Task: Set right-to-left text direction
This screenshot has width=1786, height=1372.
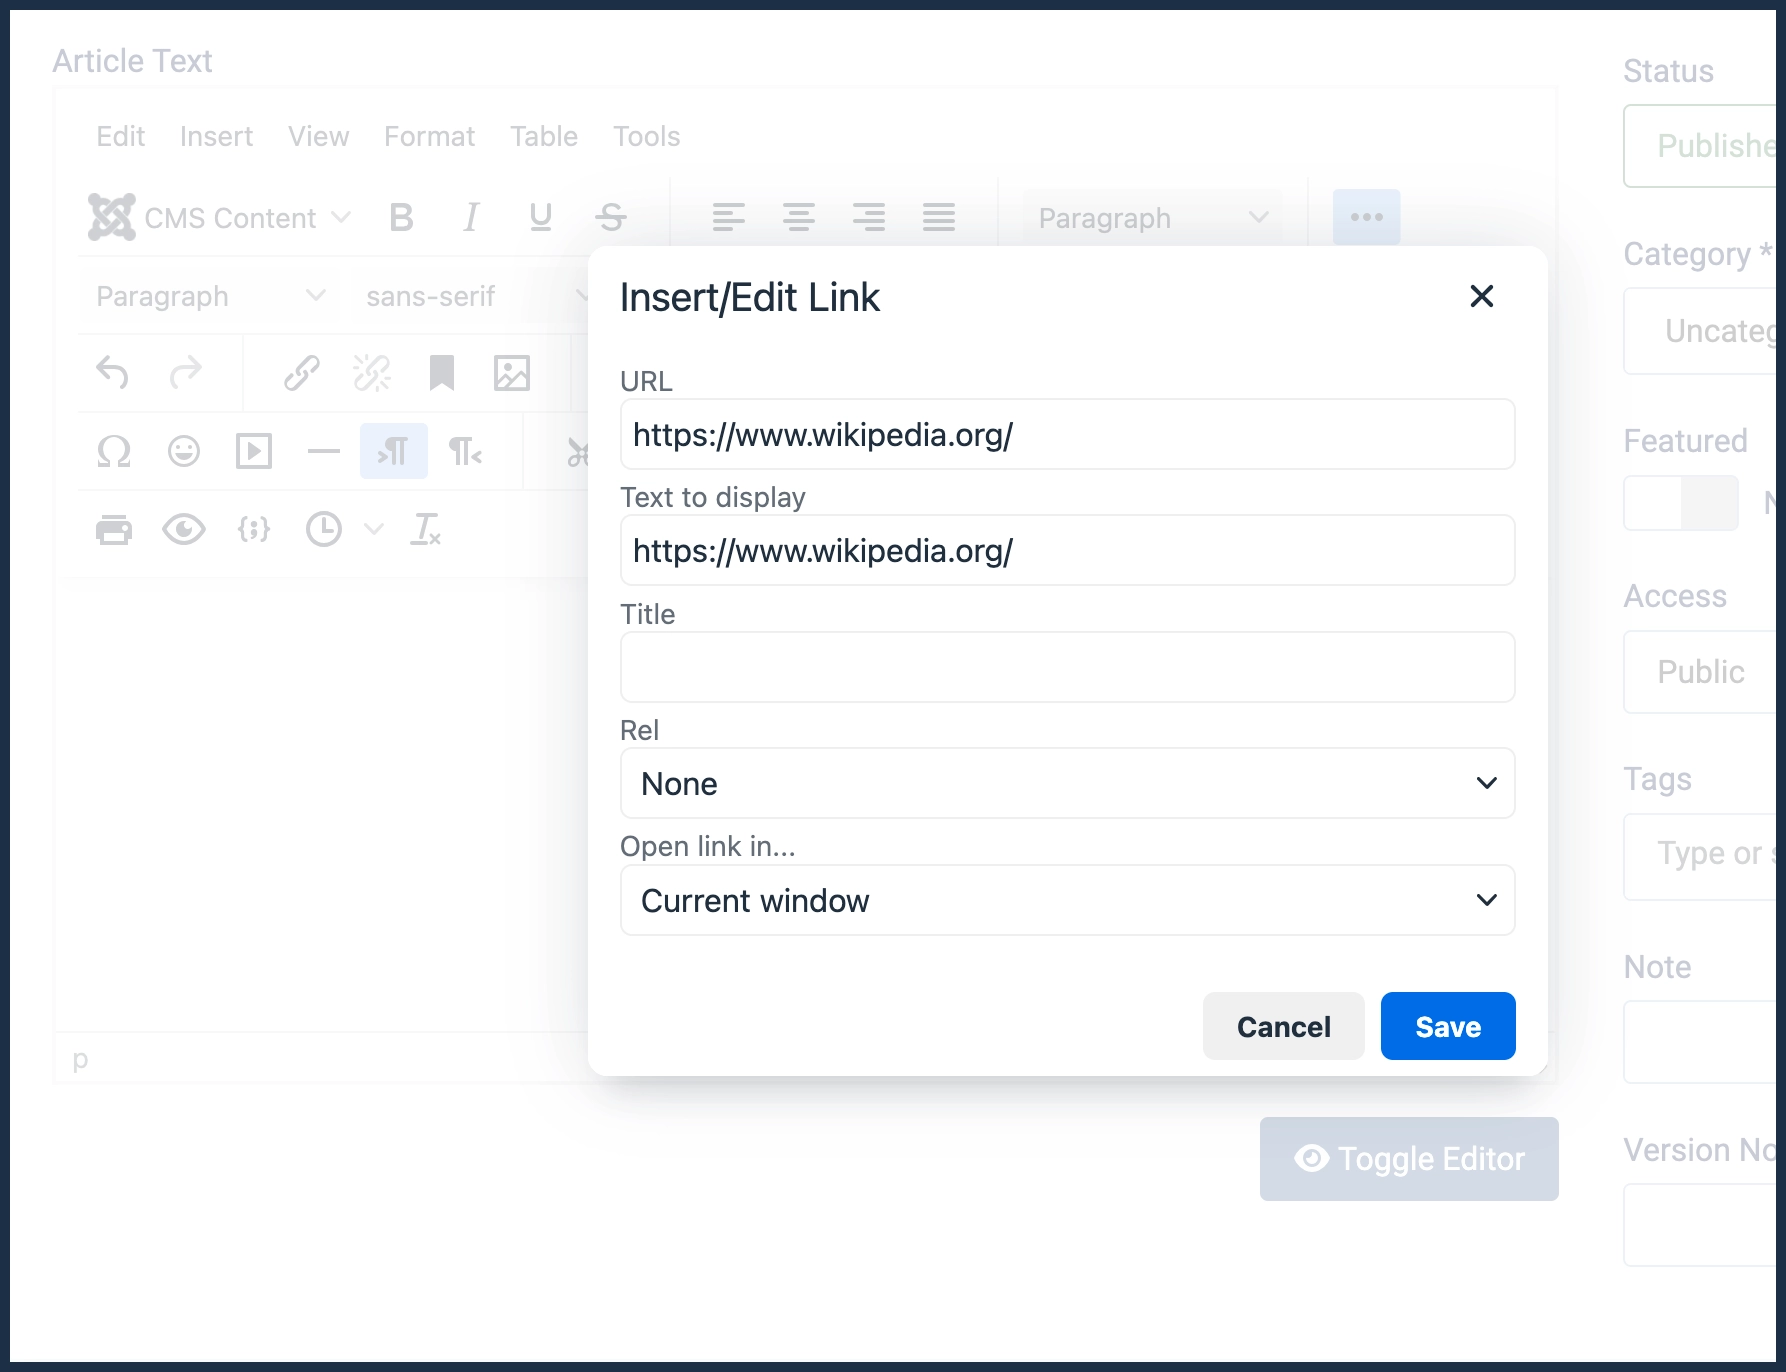Action: click(x=465, y=451)
